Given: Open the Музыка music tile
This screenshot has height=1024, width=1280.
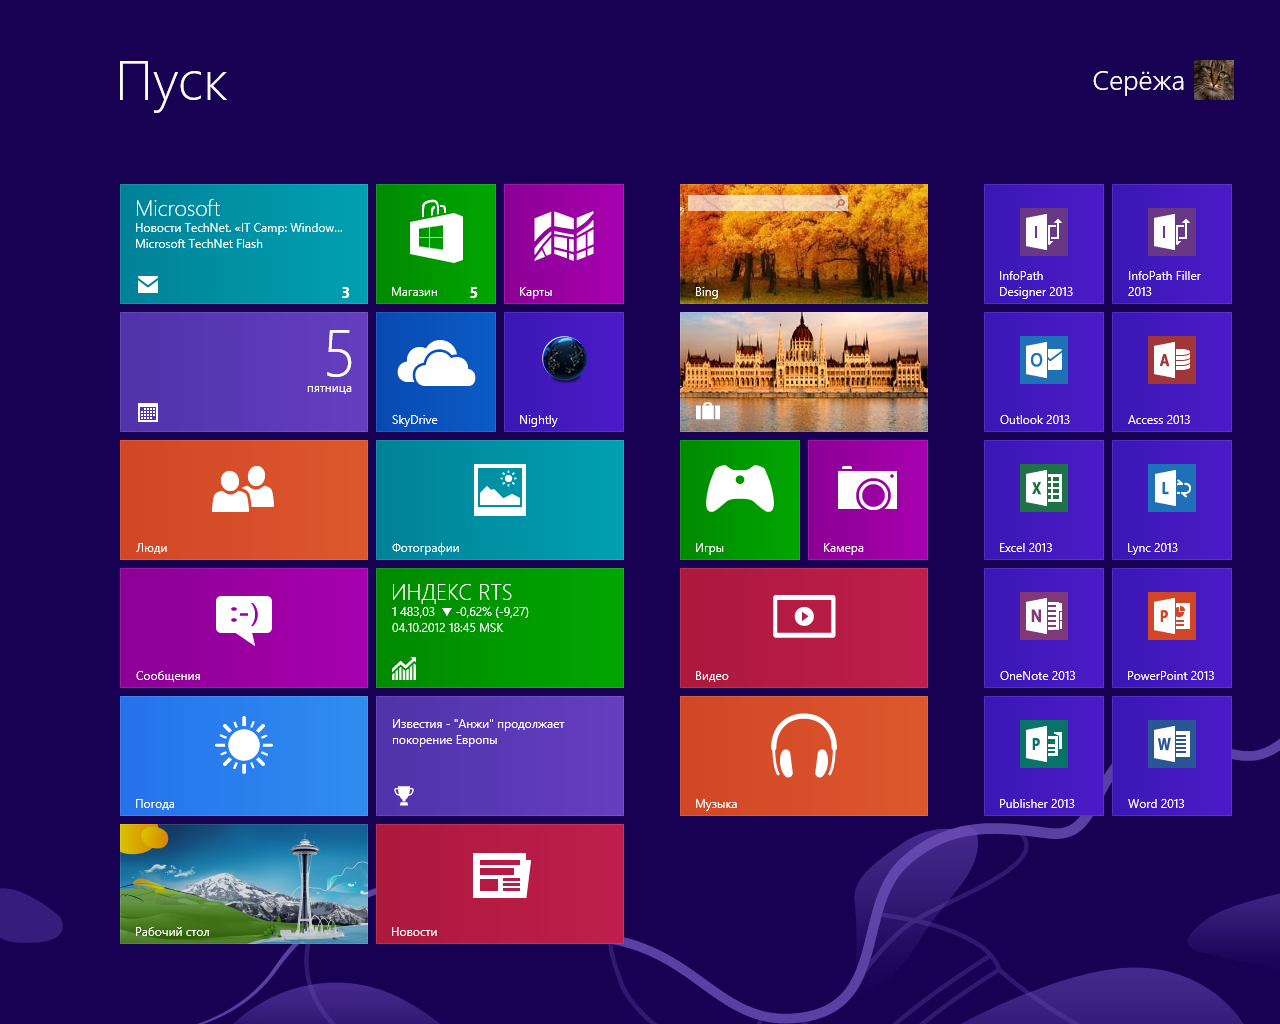Looking at the screenshot, I should [804, 756].
